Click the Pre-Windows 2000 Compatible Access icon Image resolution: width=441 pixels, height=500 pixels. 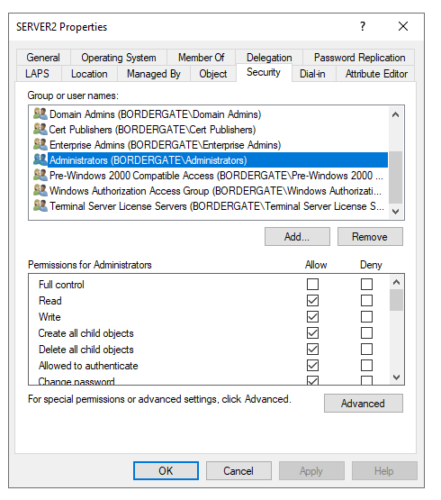click(x=40, y=175)
